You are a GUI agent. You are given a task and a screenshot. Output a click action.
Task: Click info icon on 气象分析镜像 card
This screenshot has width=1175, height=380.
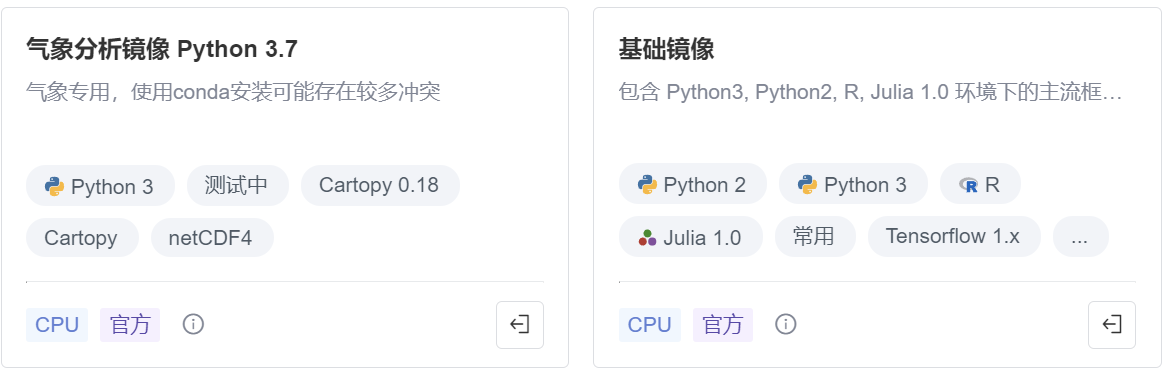193,325
